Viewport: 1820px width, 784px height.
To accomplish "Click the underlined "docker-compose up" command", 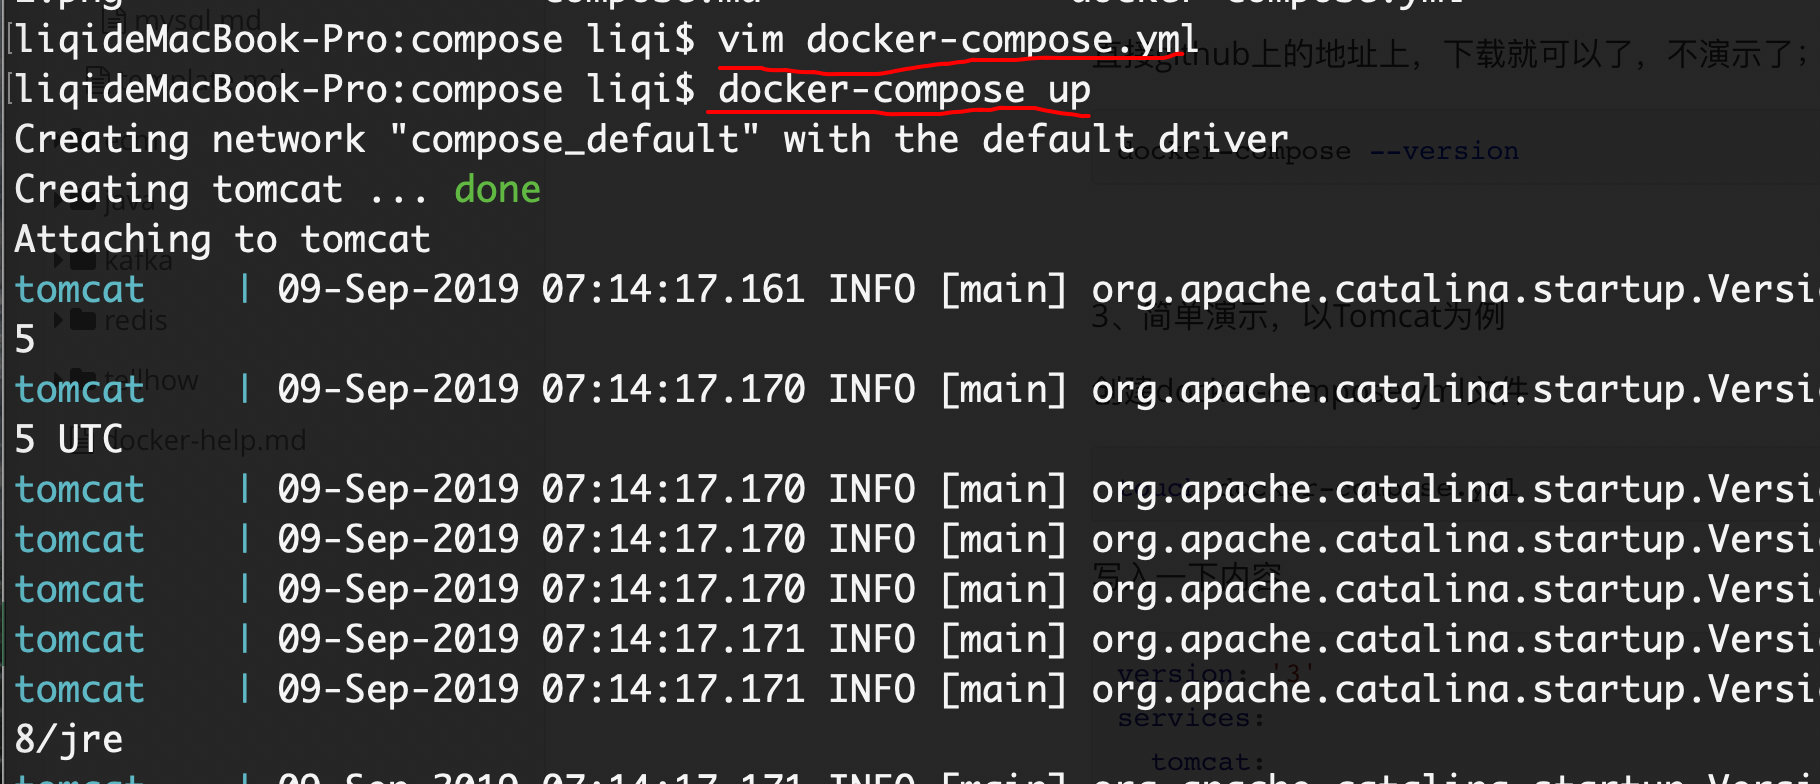I will click(x=903, y=90).
